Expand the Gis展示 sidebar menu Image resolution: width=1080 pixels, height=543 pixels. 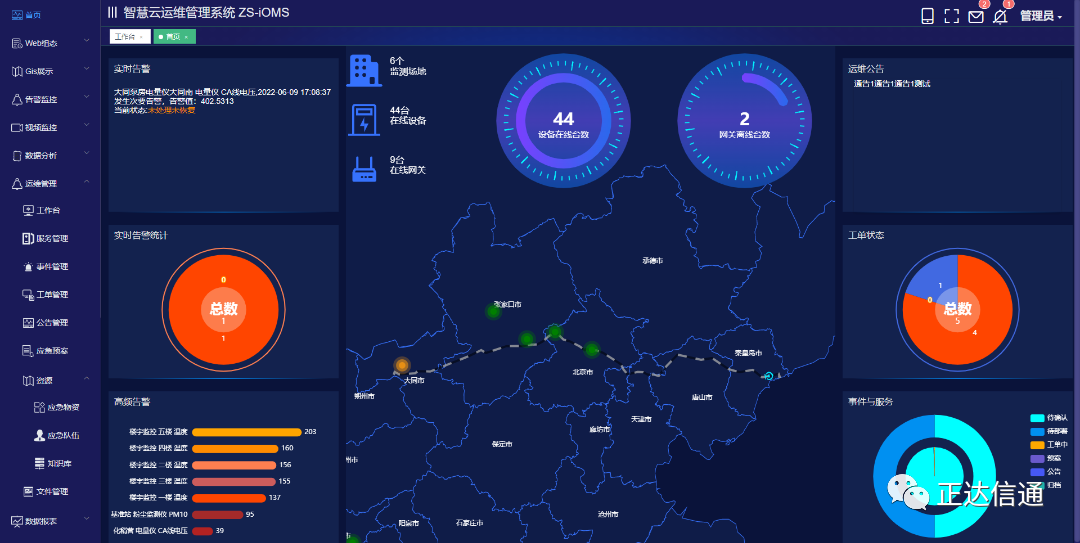click(x=50, y=71)
